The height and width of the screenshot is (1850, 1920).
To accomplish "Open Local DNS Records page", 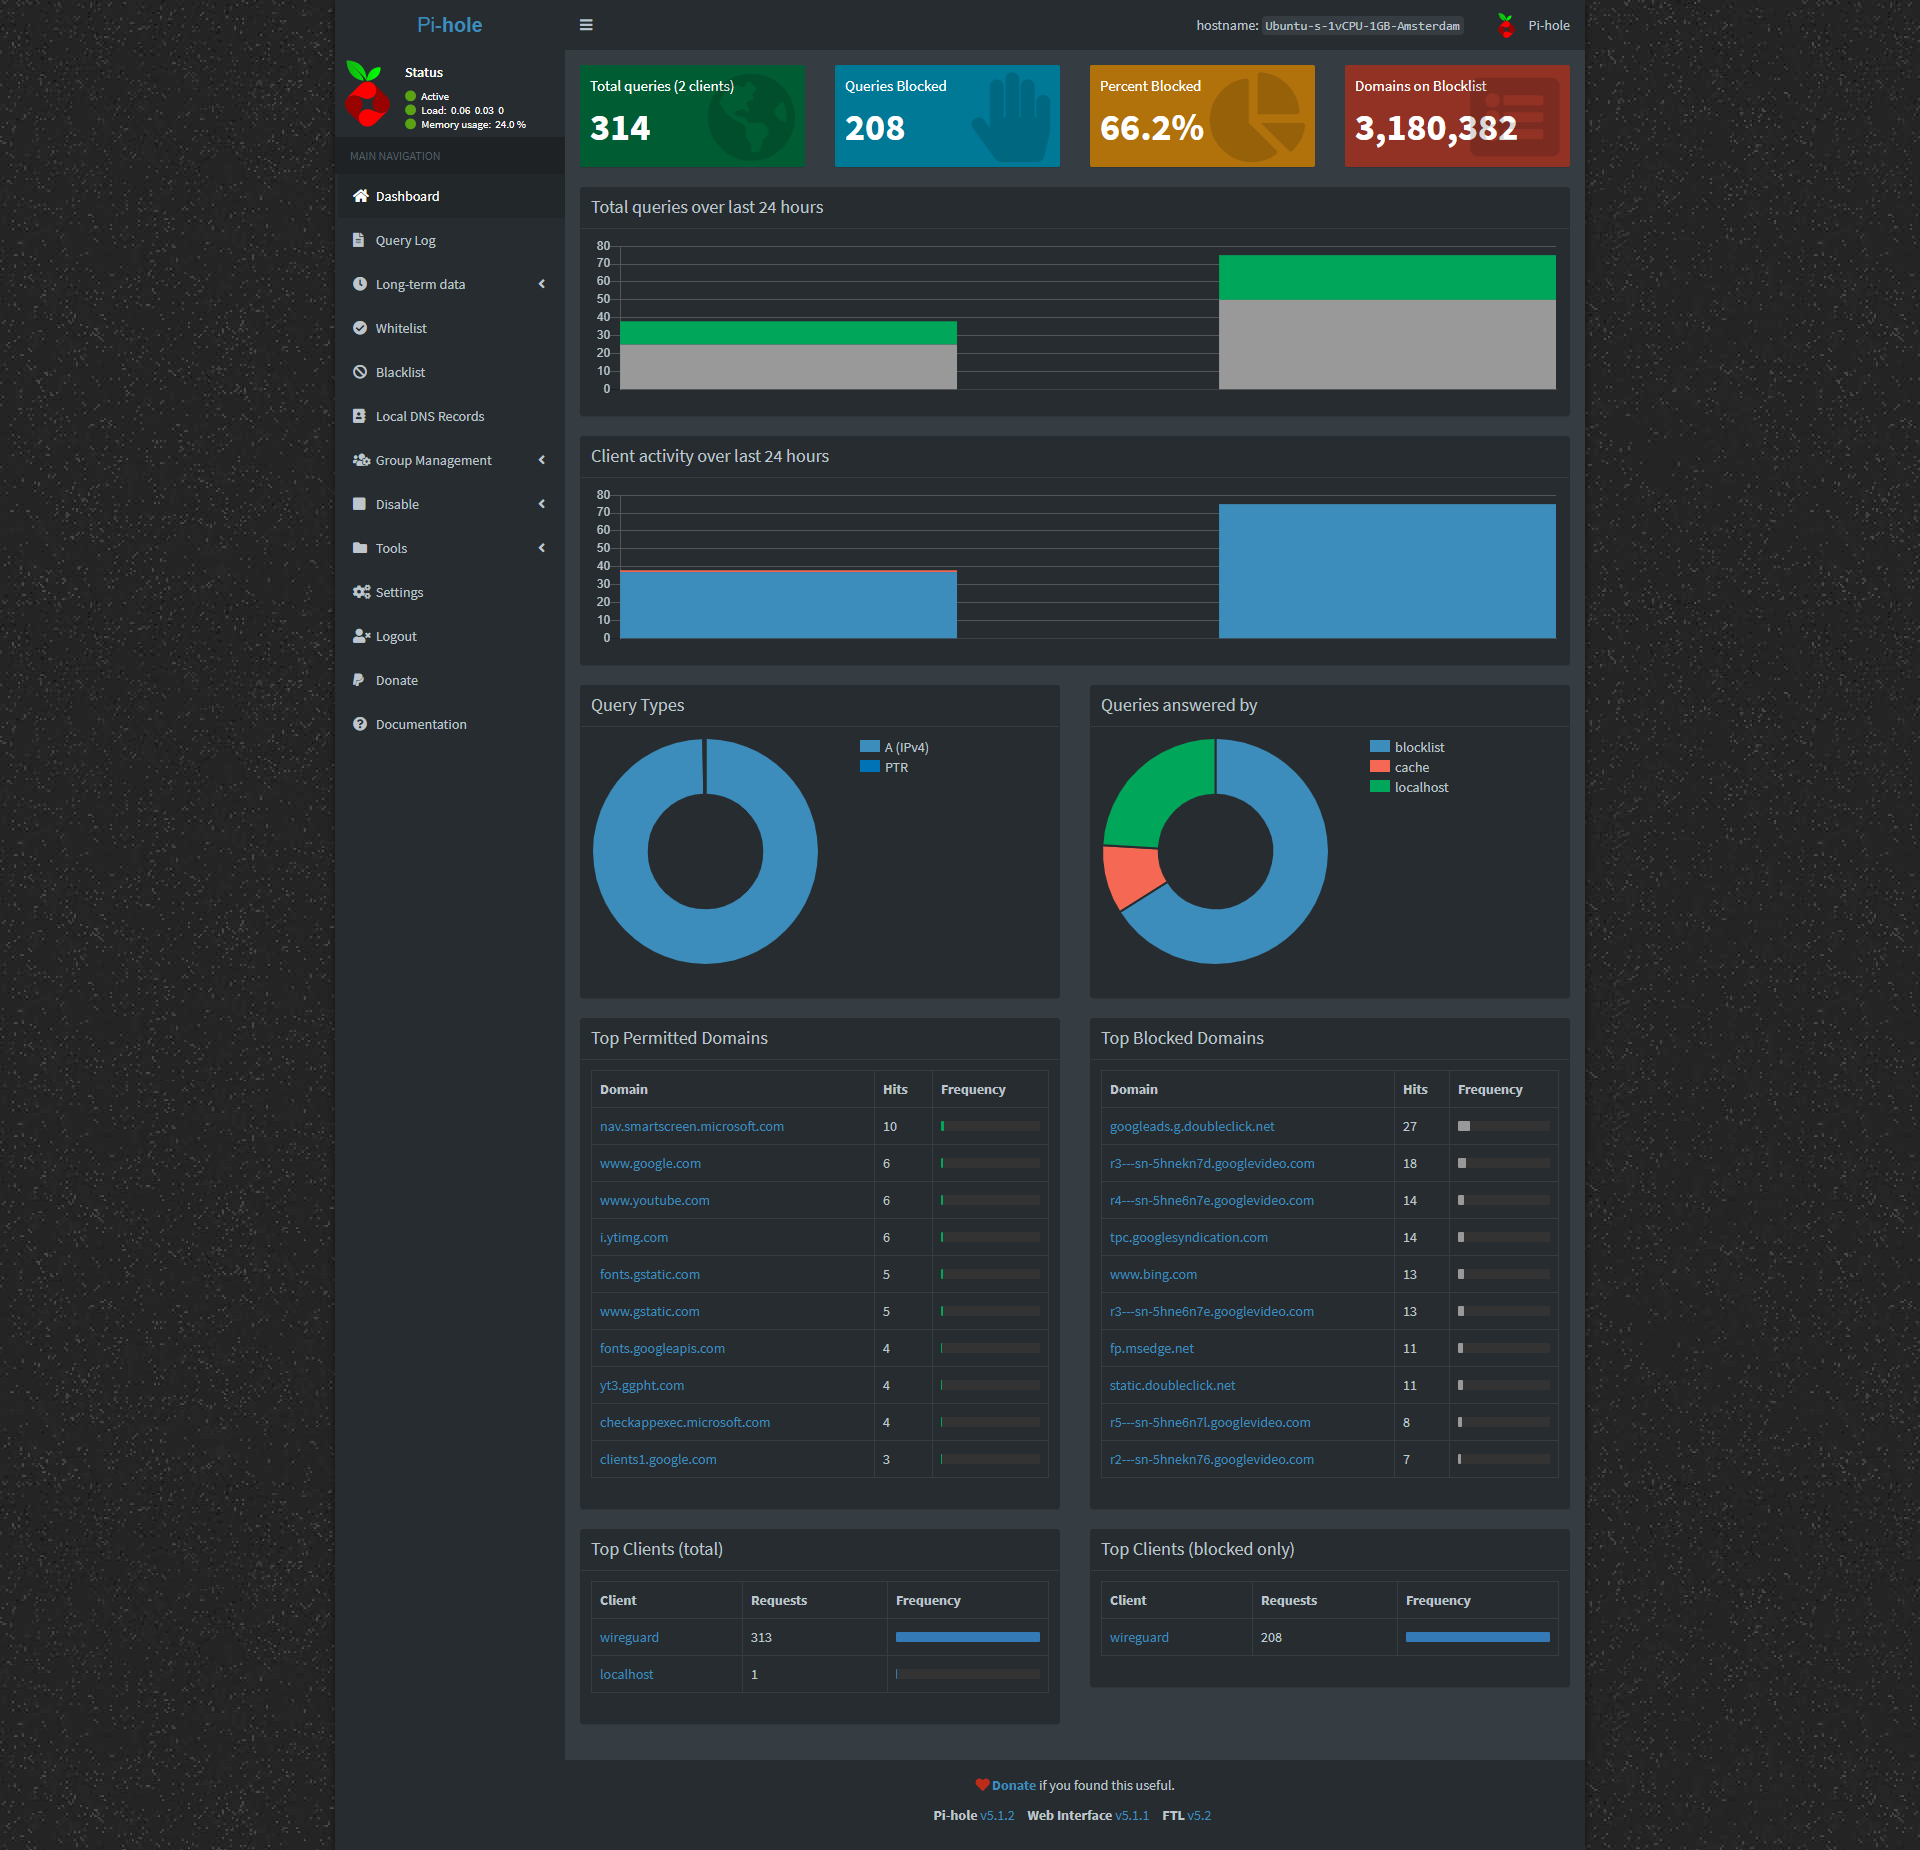I will click(450, 416).
